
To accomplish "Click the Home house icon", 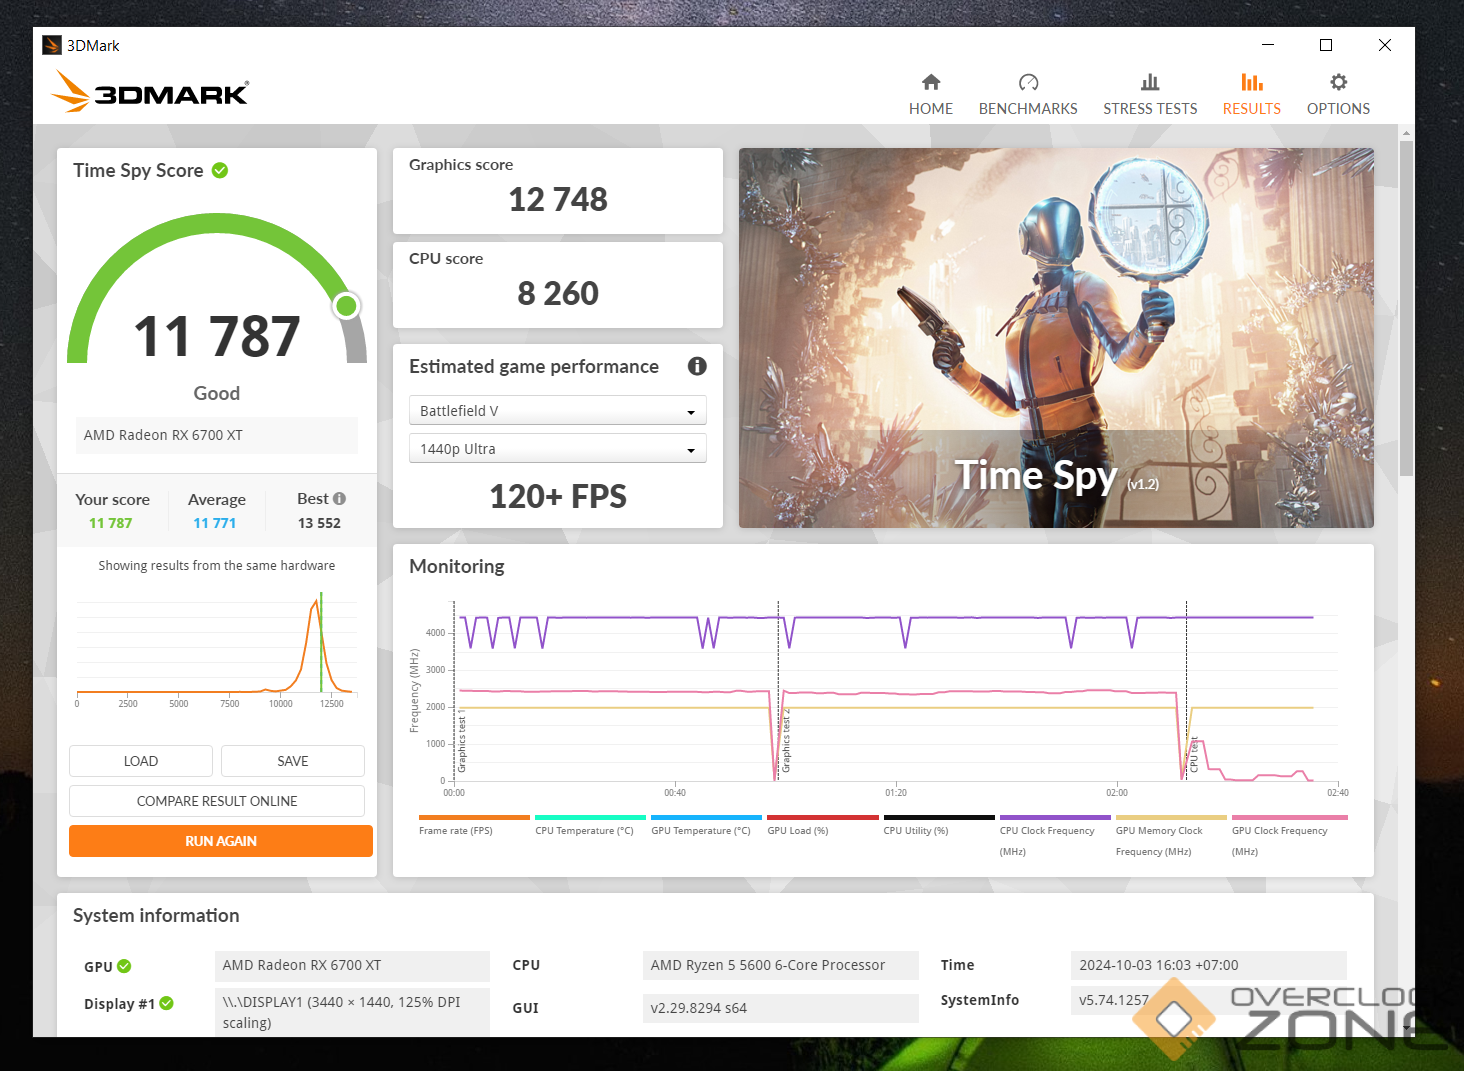I will pyautogui.click(x=931, y=82).
